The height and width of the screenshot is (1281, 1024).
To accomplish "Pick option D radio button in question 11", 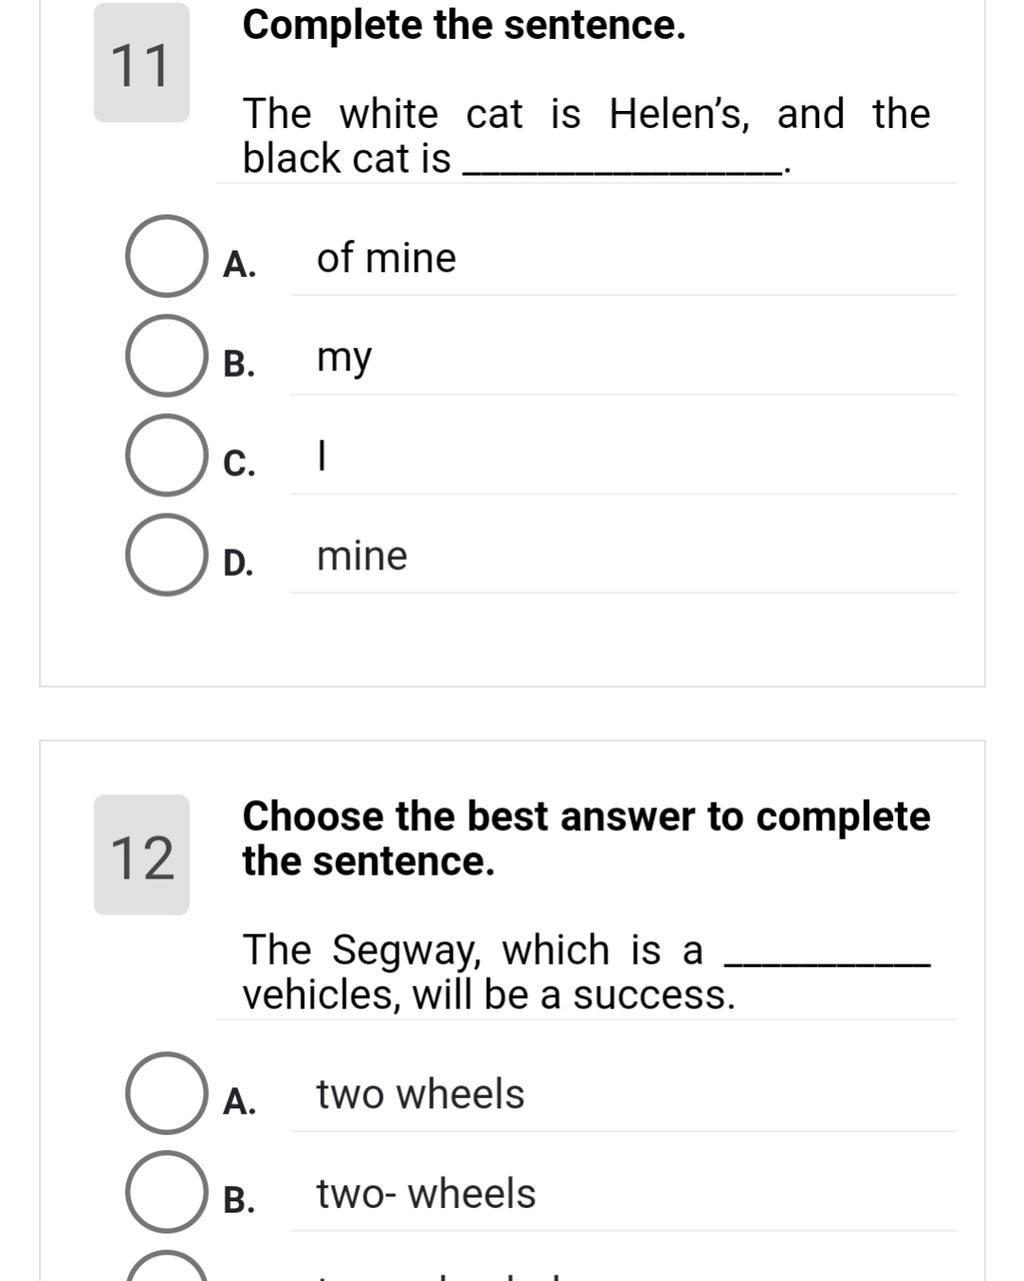I will click(x=166, y=556).
